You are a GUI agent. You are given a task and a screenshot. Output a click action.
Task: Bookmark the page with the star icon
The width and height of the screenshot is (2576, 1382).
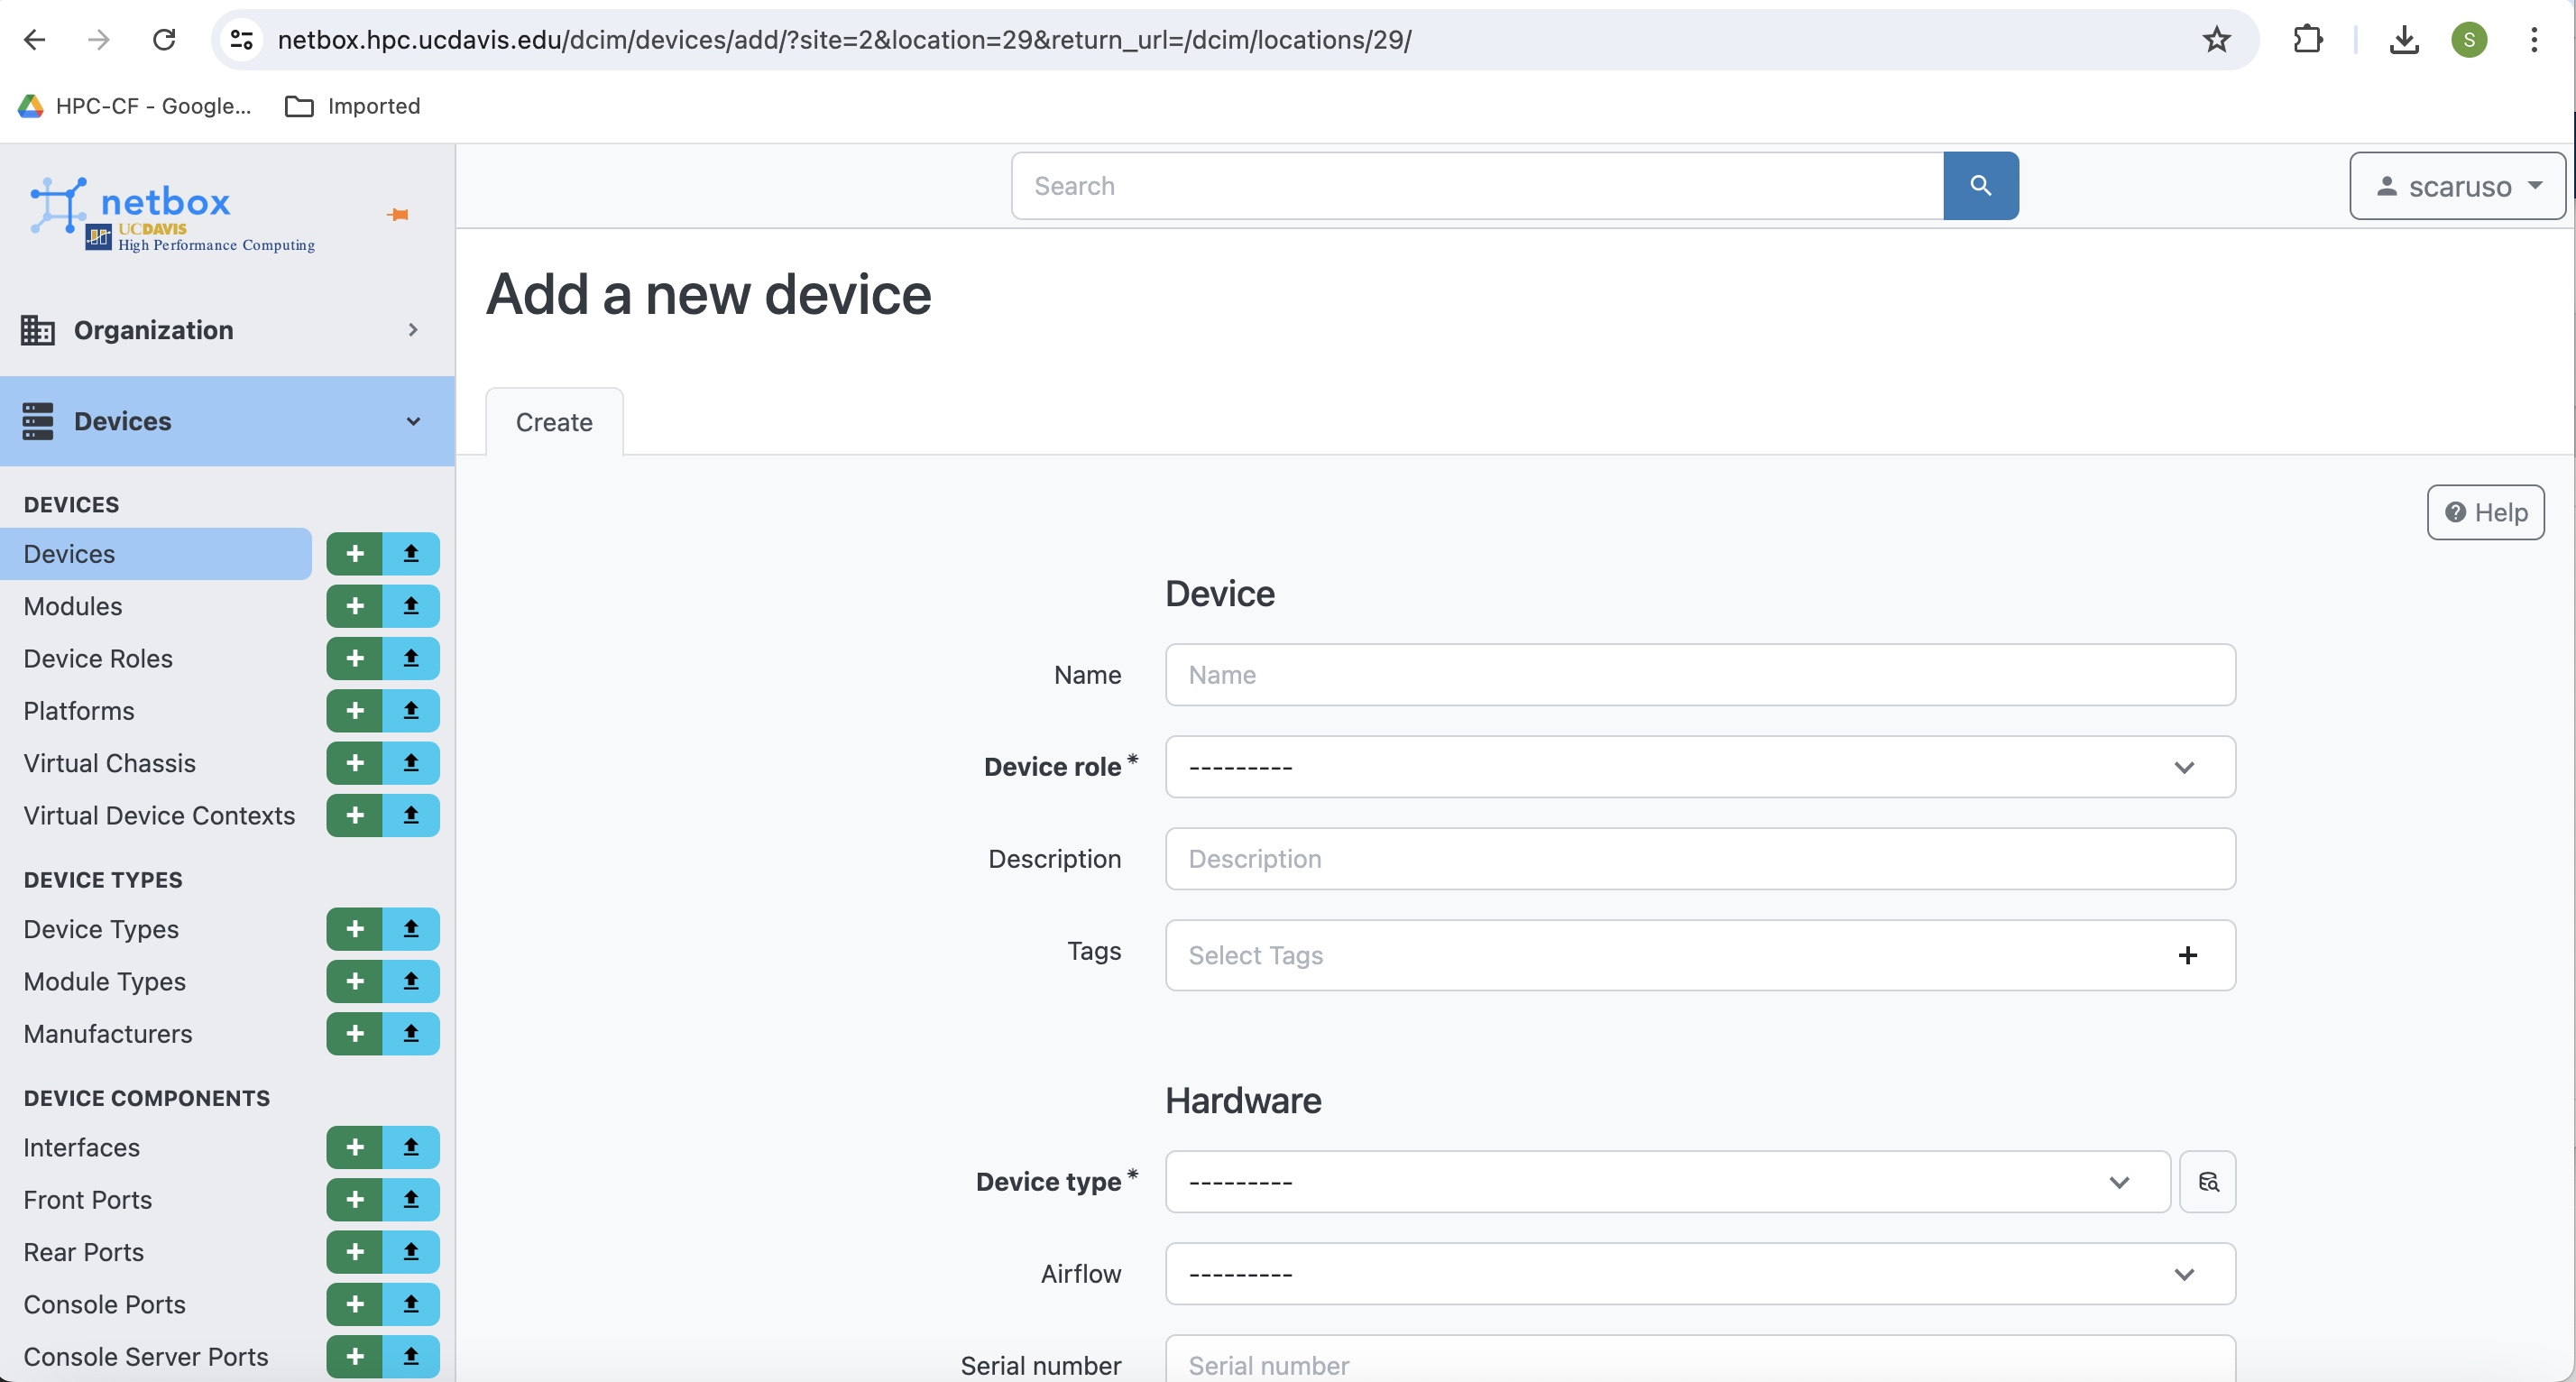(2216, 40)
